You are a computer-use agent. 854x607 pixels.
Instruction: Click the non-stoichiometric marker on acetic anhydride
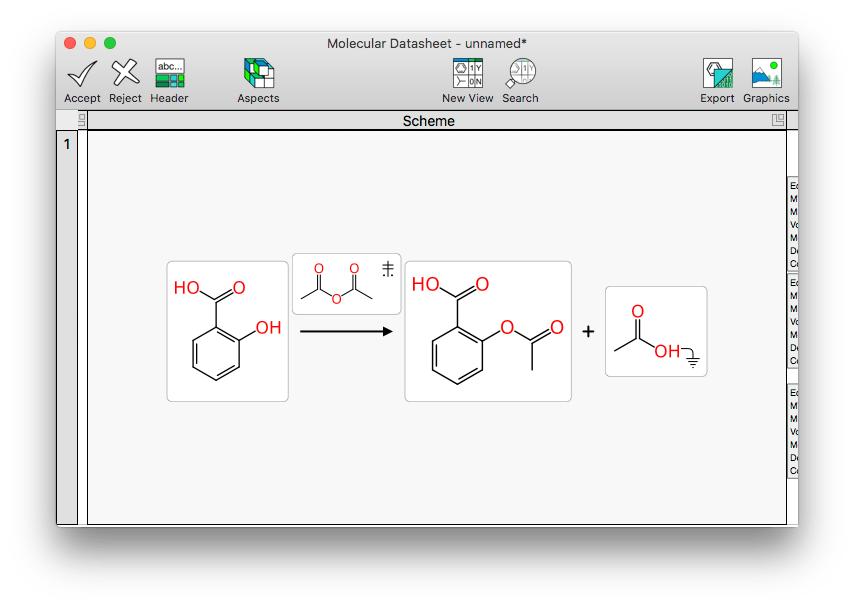coord(387,268)
